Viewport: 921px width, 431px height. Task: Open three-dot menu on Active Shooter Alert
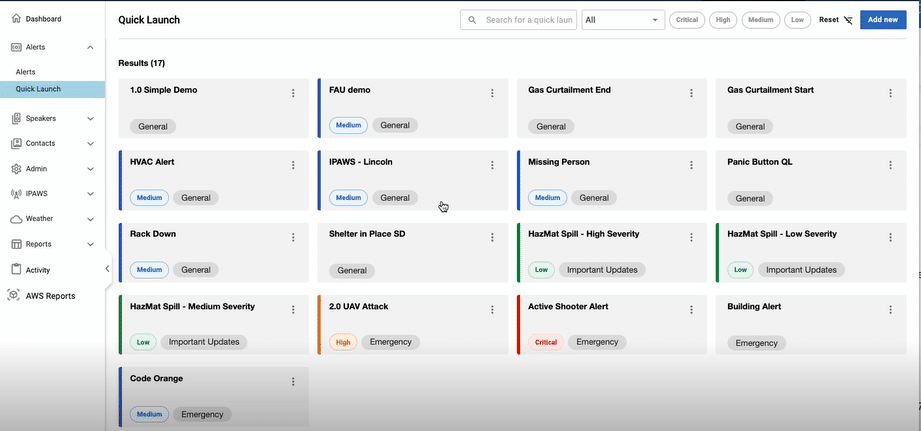[x=691, y=309]
